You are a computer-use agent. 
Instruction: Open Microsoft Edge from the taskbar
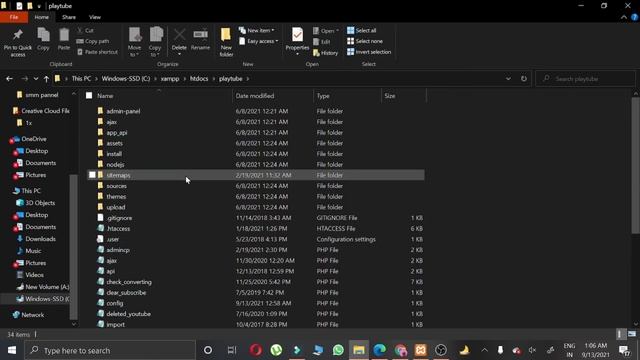(x=380, y=350)
